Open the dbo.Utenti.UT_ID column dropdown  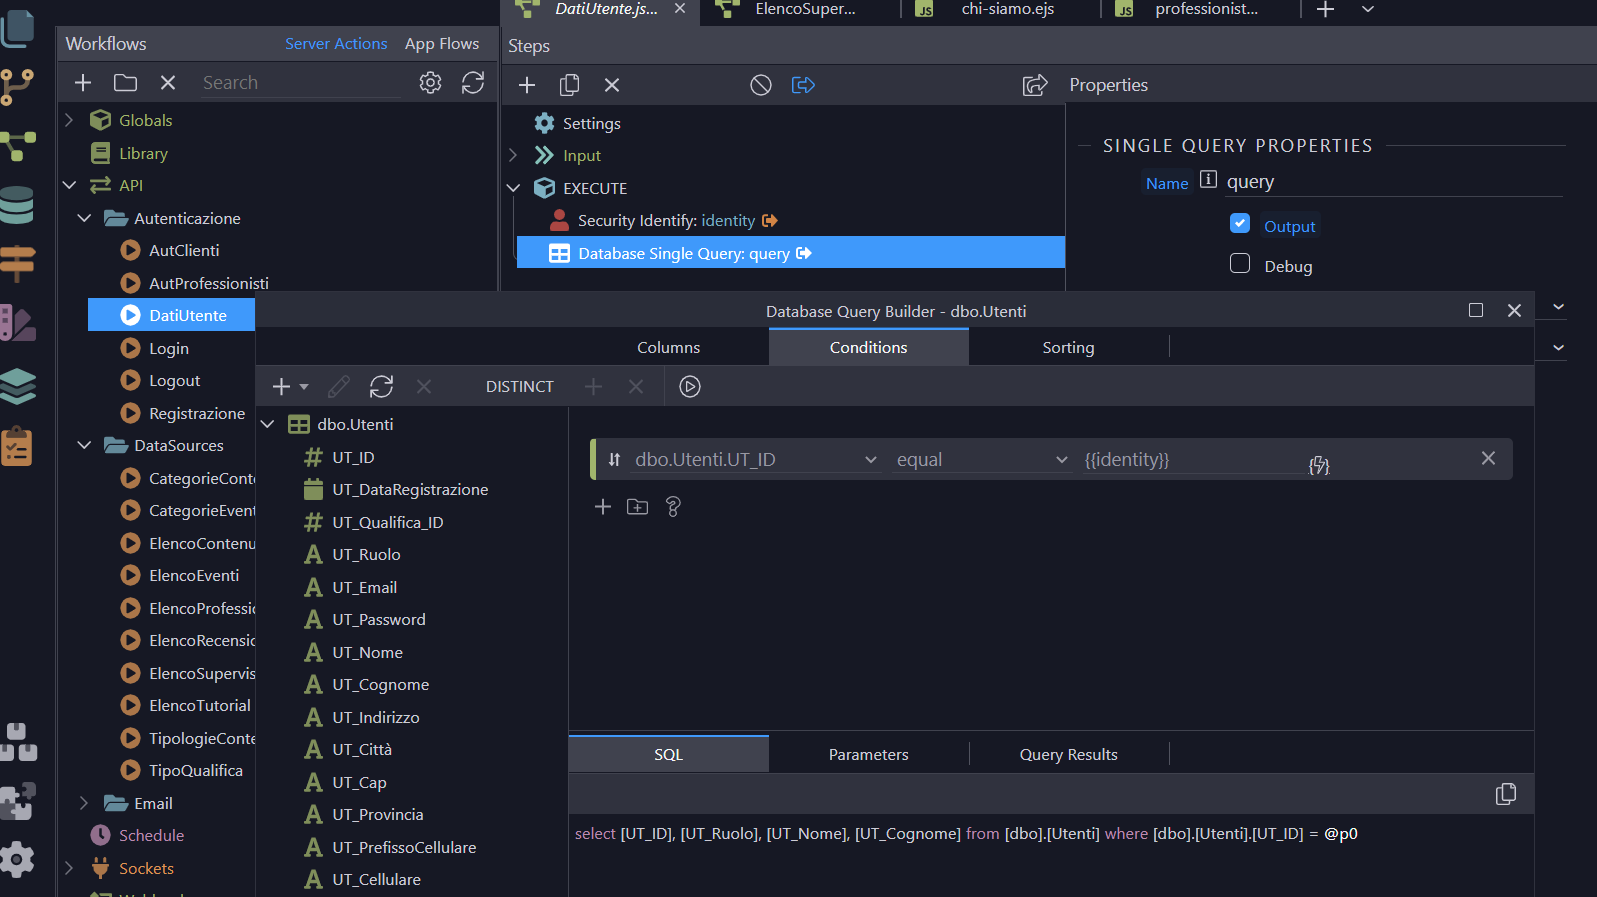pyautogui.click(x=755, y=460)
